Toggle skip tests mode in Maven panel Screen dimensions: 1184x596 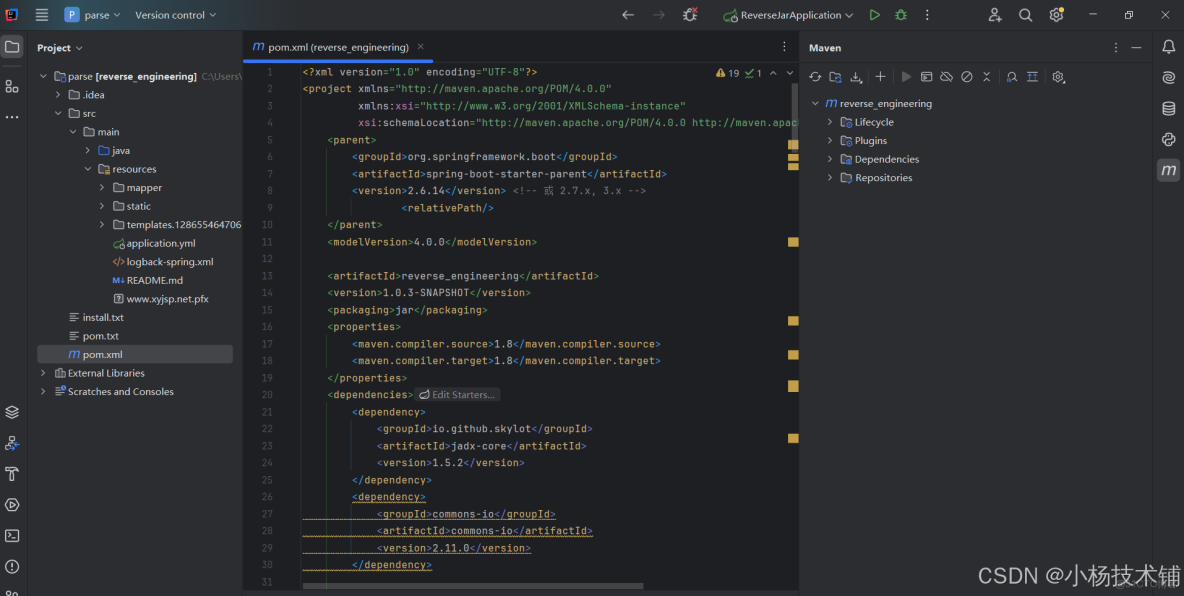pyautogui.click(x=967, y=76)
